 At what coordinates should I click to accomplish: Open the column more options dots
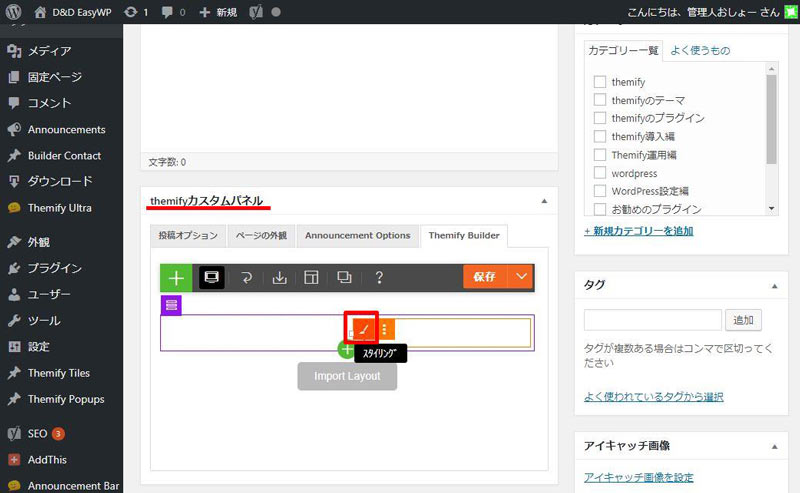point(385,329)
